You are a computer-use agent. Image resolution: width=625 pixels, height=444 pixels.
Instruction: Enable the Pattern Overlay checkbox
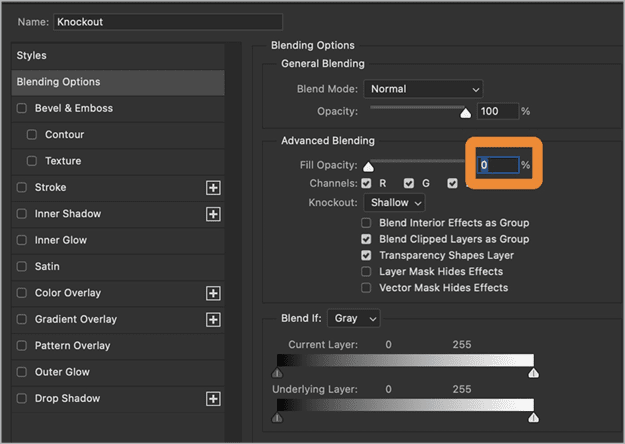click(x=22, y=346)
